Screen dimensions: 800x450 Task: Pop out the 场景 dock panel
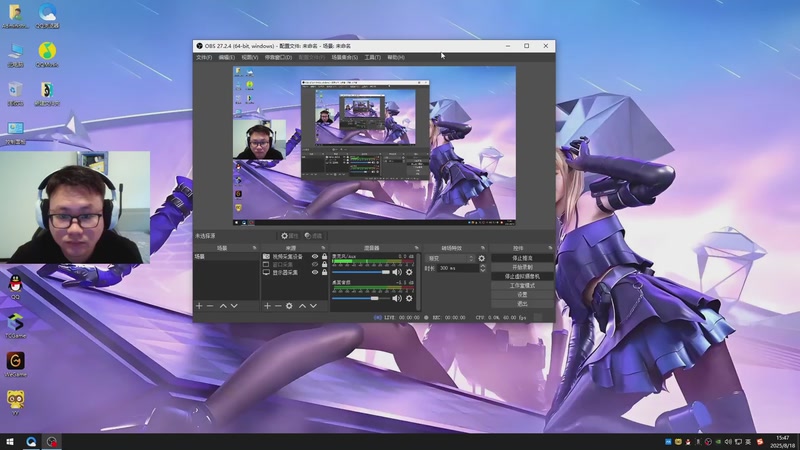click(254, 248)
